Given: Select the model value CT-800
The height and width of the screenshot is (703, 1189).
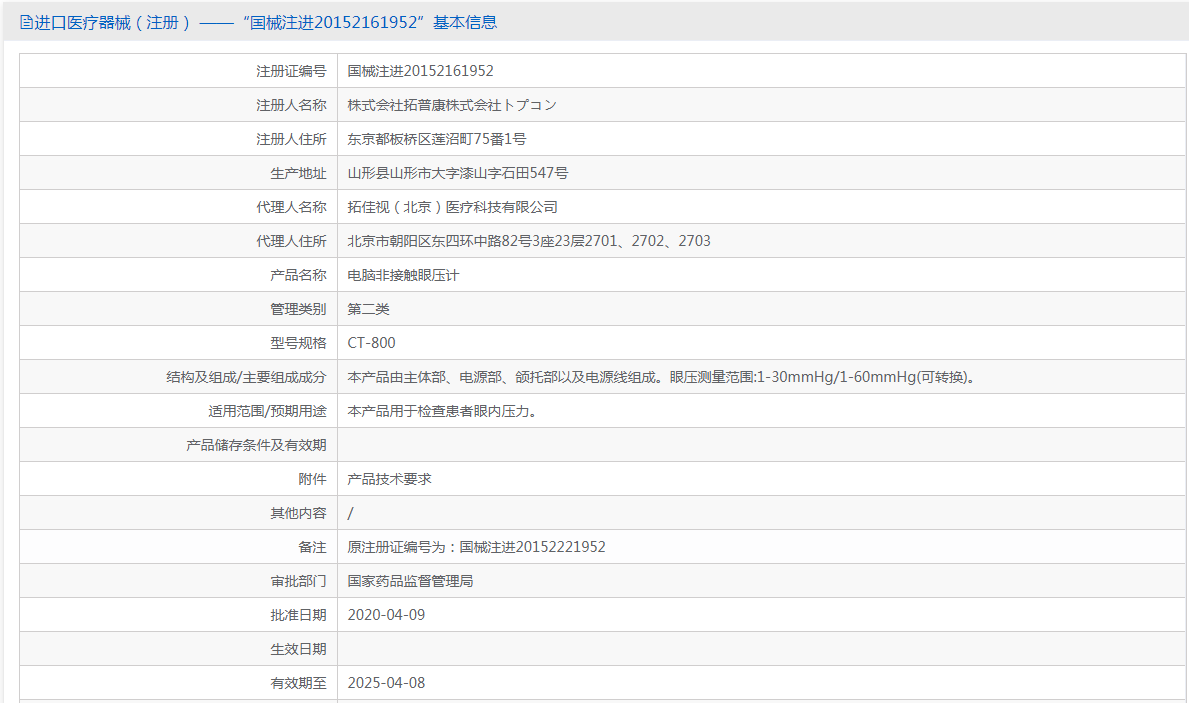Looking at the screenshot, I should pos(372,343).
